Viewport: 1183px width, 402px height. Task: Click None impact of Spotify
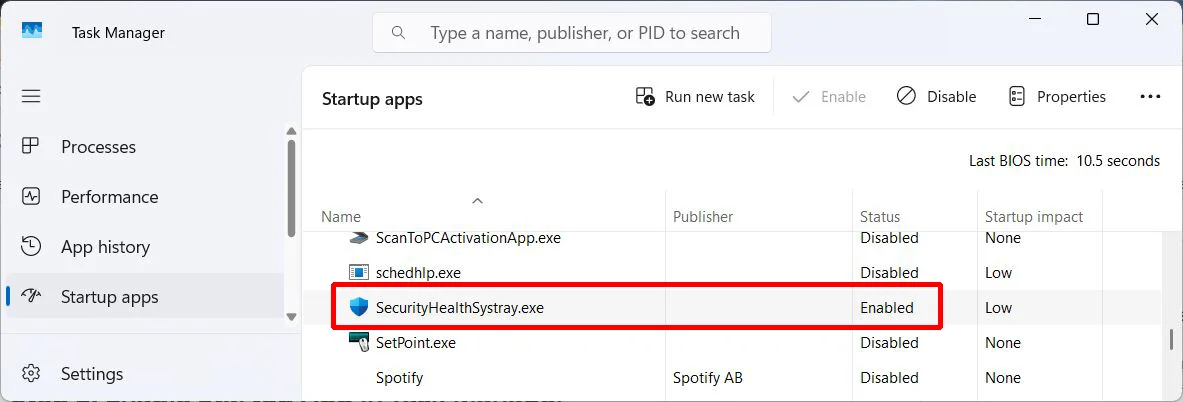click(x=1003, y=377)
